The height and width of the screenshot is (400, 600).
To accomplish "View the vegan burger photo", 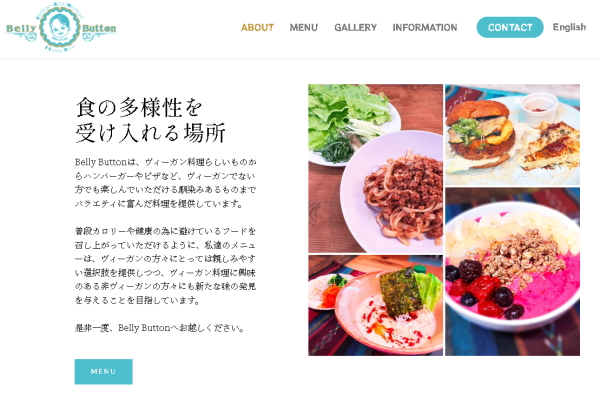I will pos(512,135).
